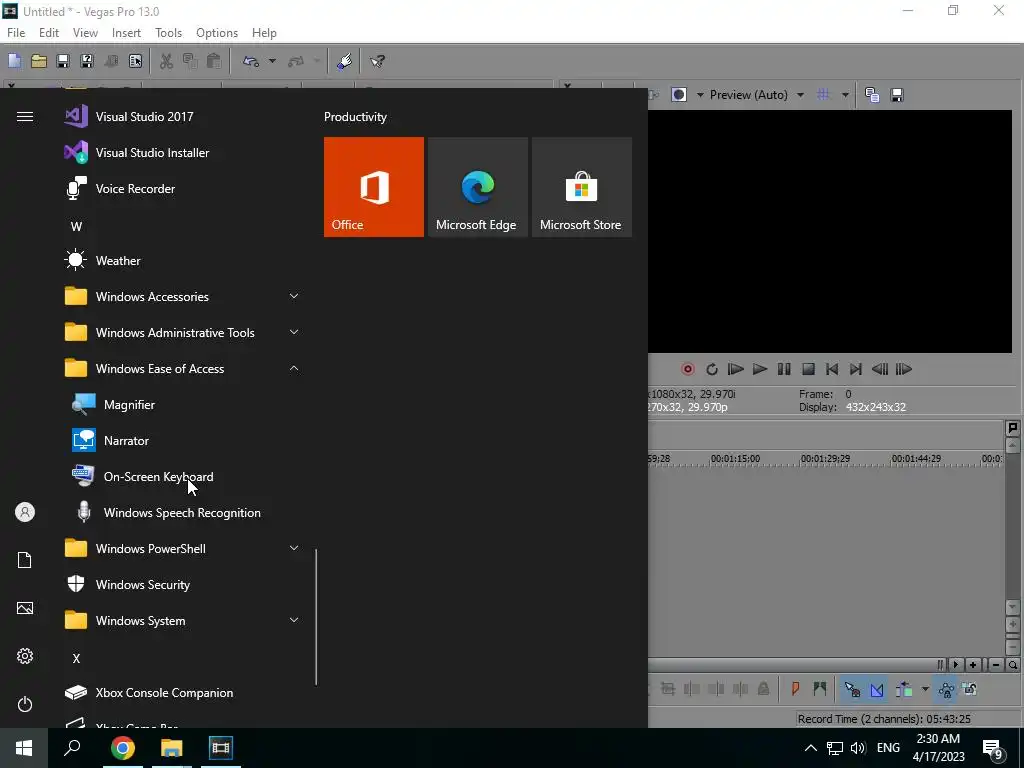Click the Undo arrow icon
The image size is (1024, 768).
click(x=251, y=61)
